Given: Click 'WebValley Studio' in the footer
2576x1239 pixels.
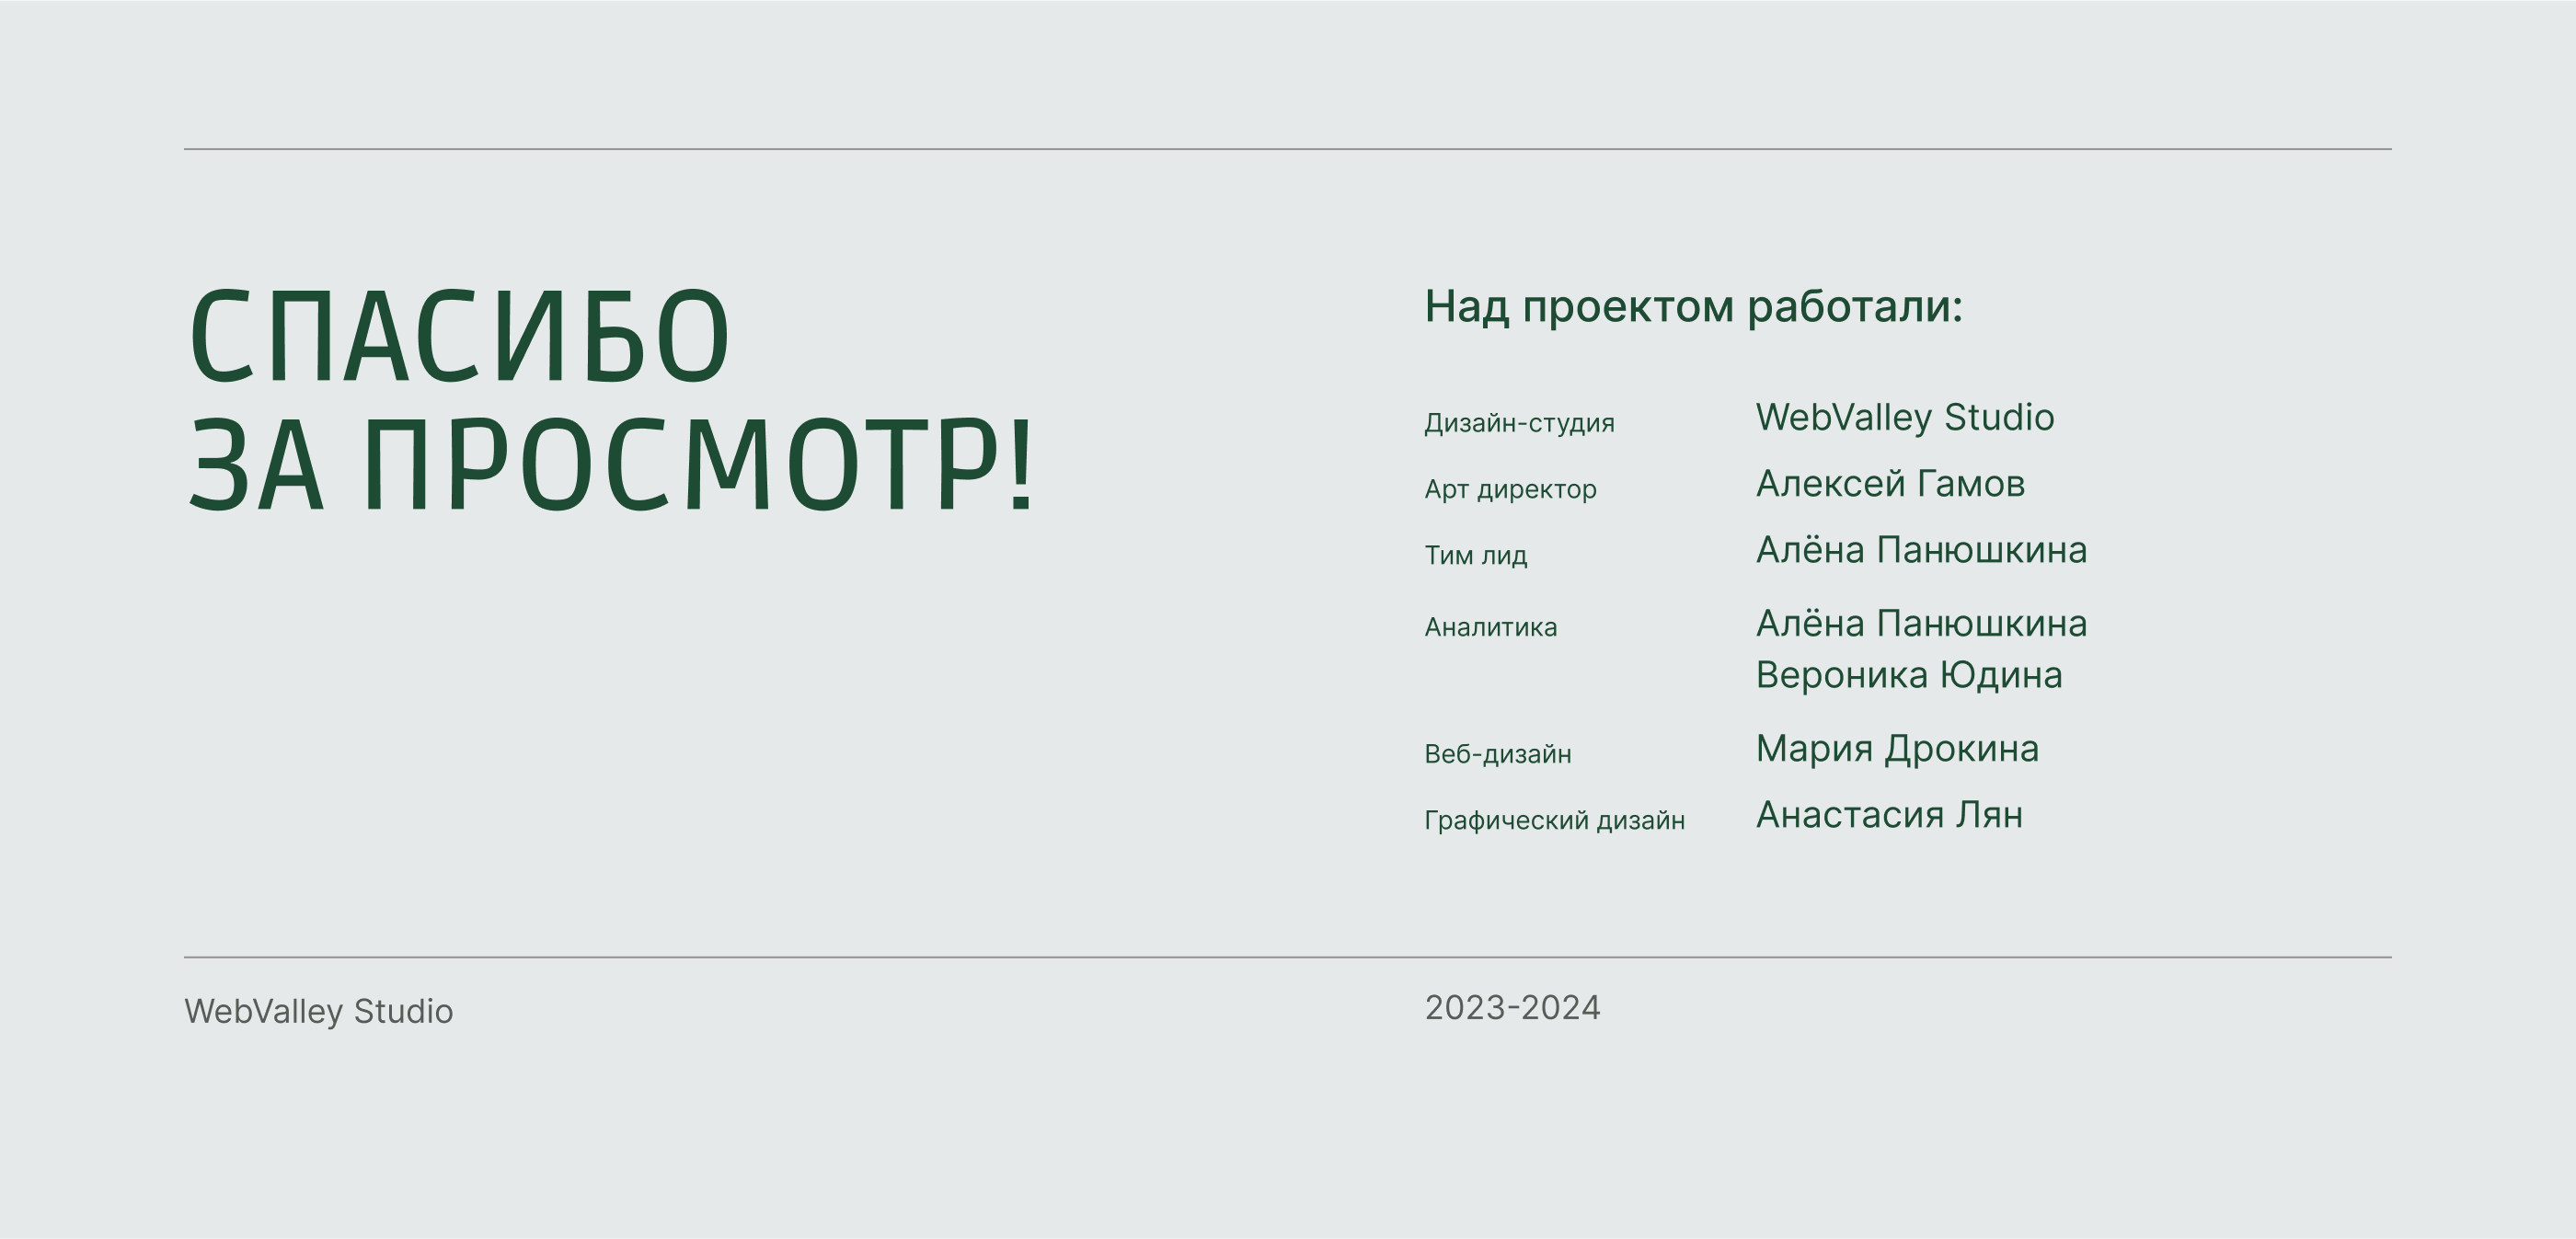Looking at the screenshot, I should tap(318, 1011).
